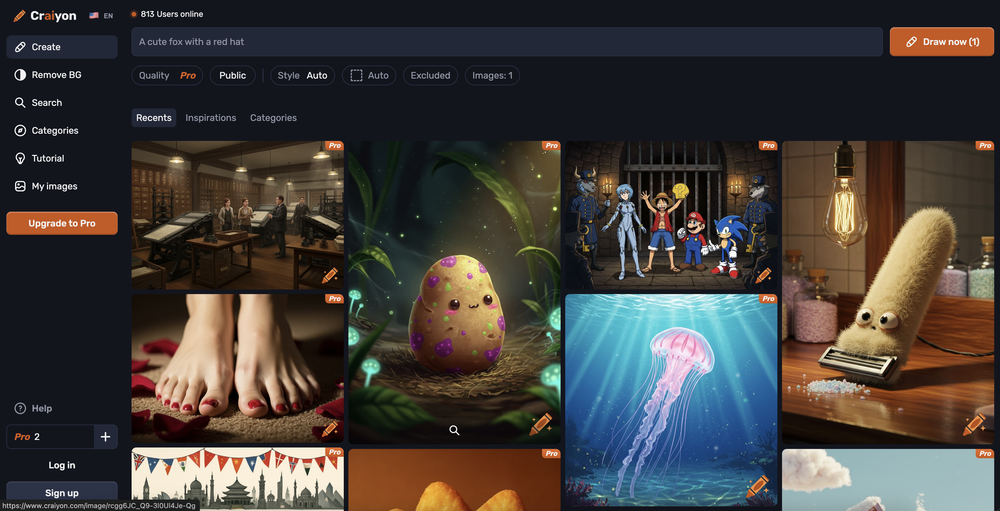Open the aspect ratio Auto dropdown
The width and height of the screenshot is (1000, 511).
pyautogui.click(x=369, y=76)
